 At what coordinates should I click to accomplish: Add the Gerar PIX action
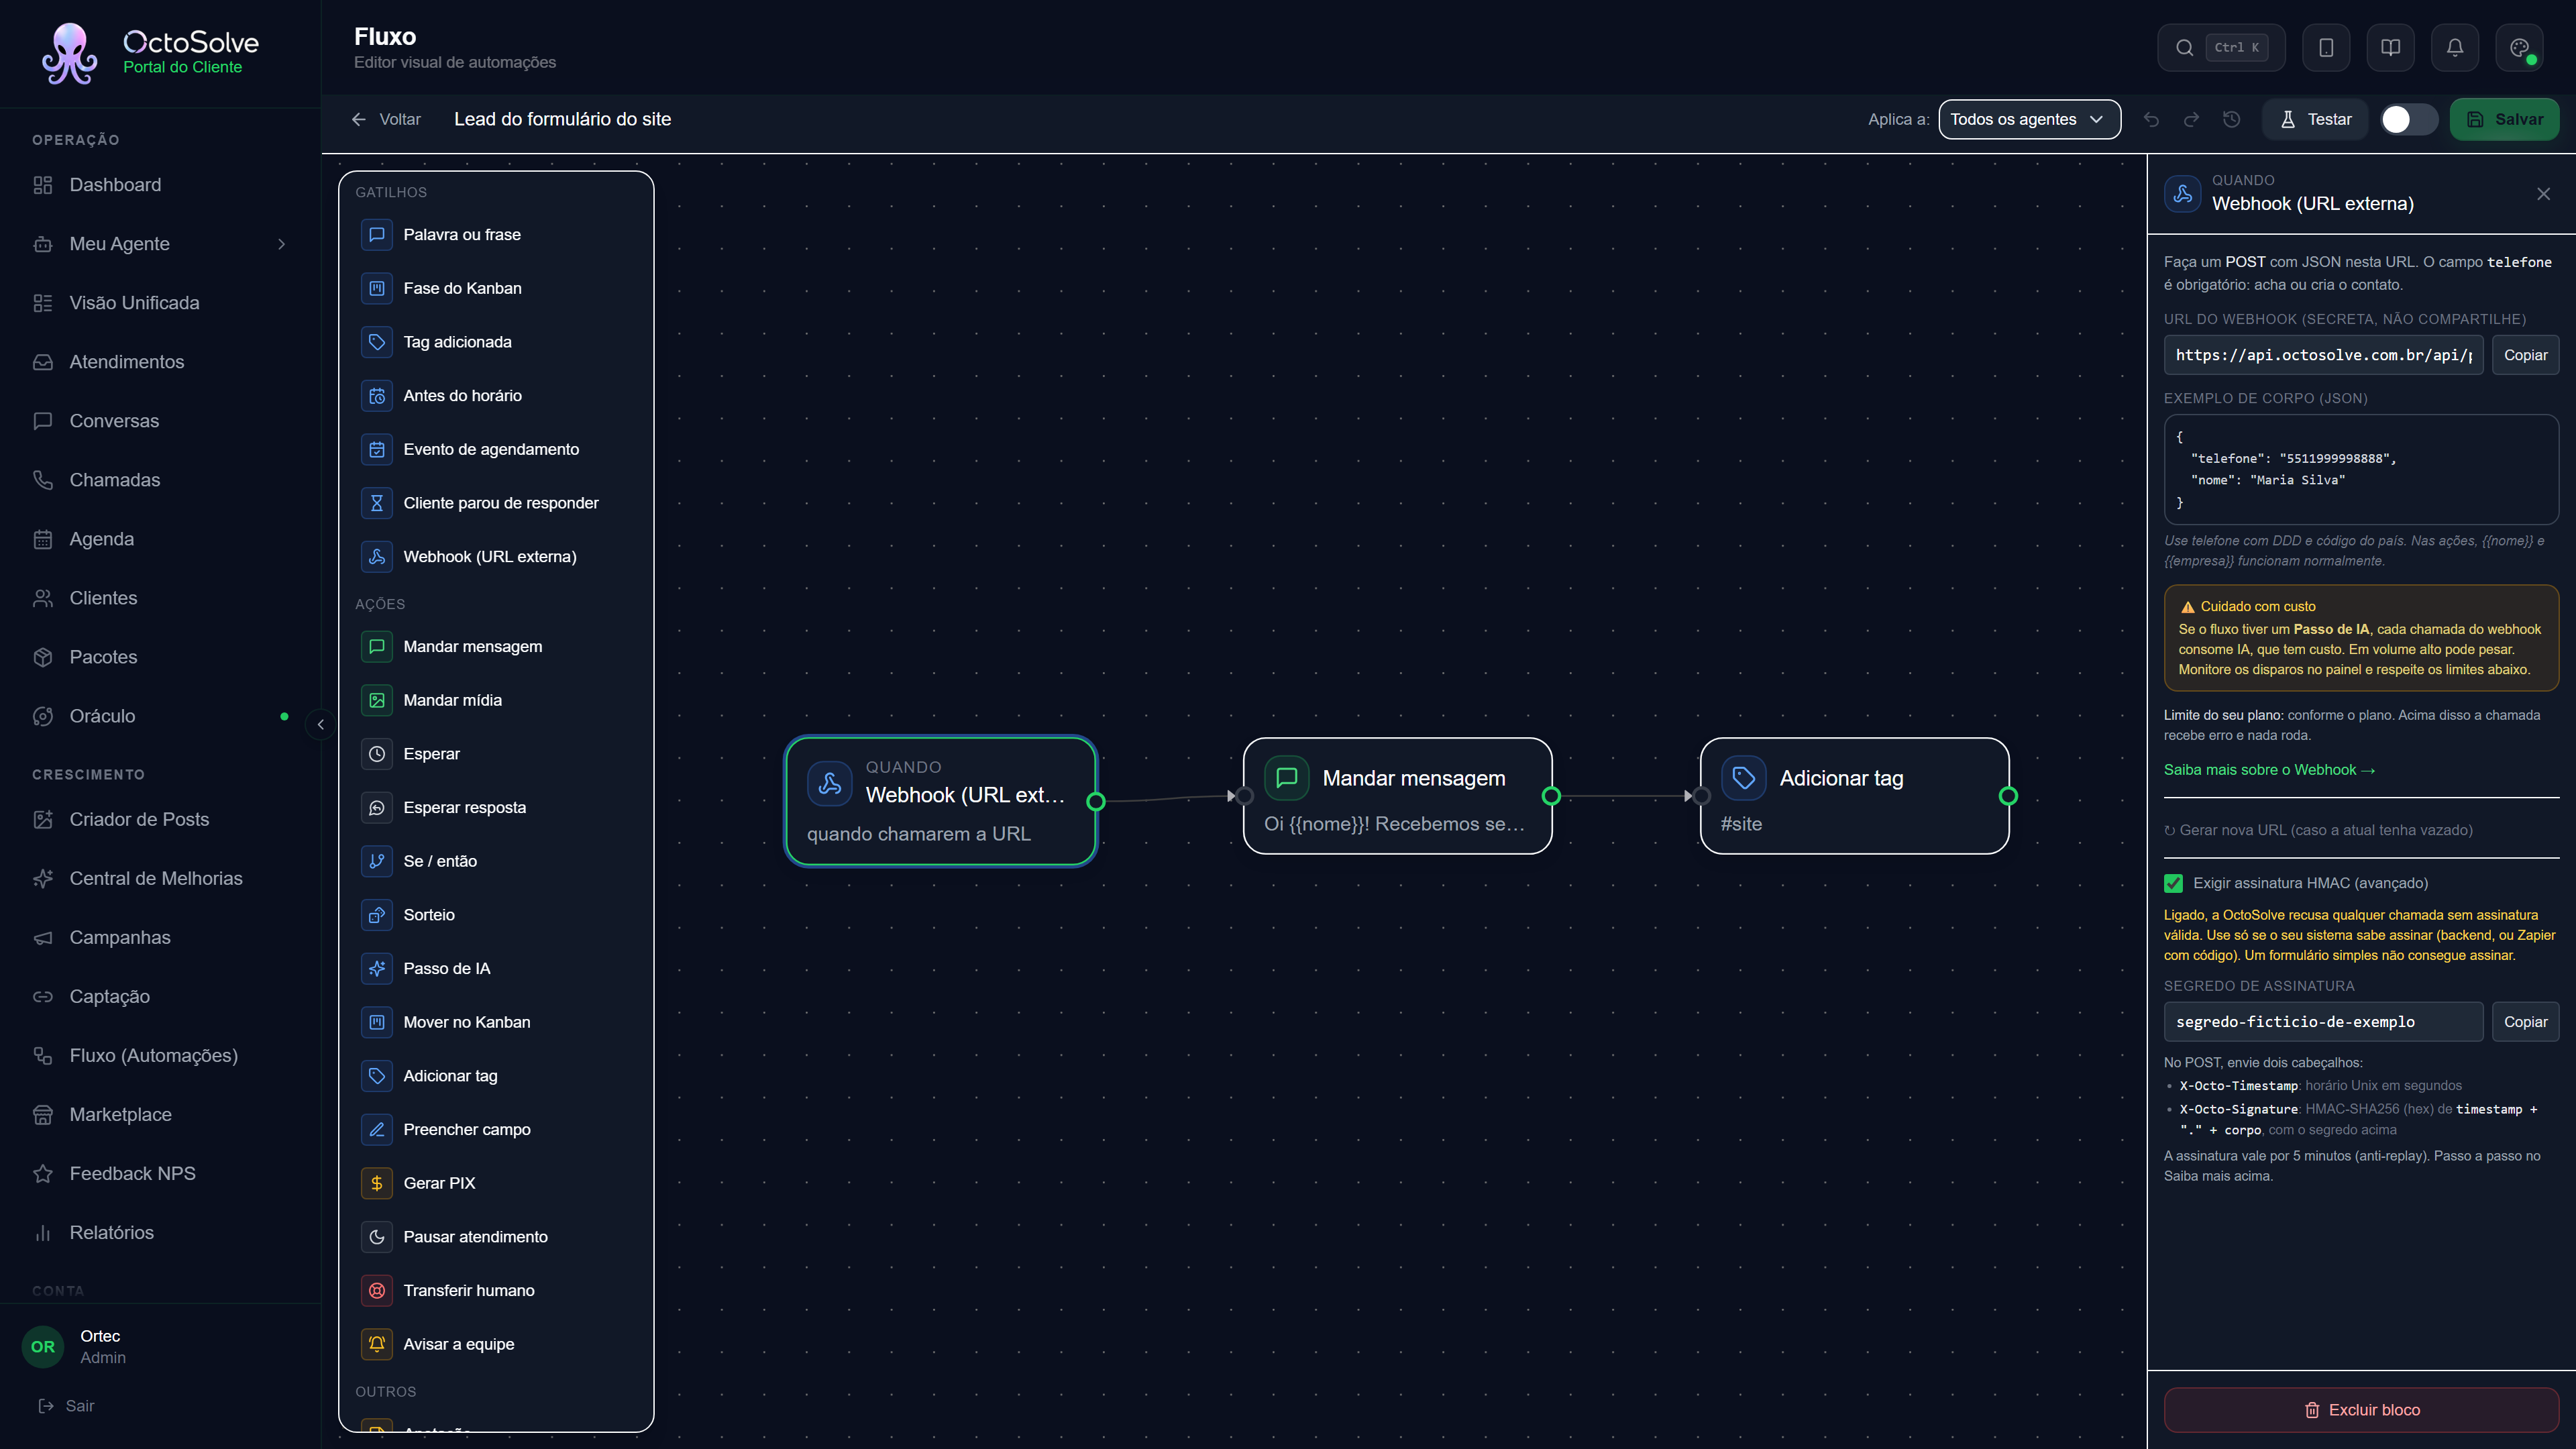(x=496, y=1183)
